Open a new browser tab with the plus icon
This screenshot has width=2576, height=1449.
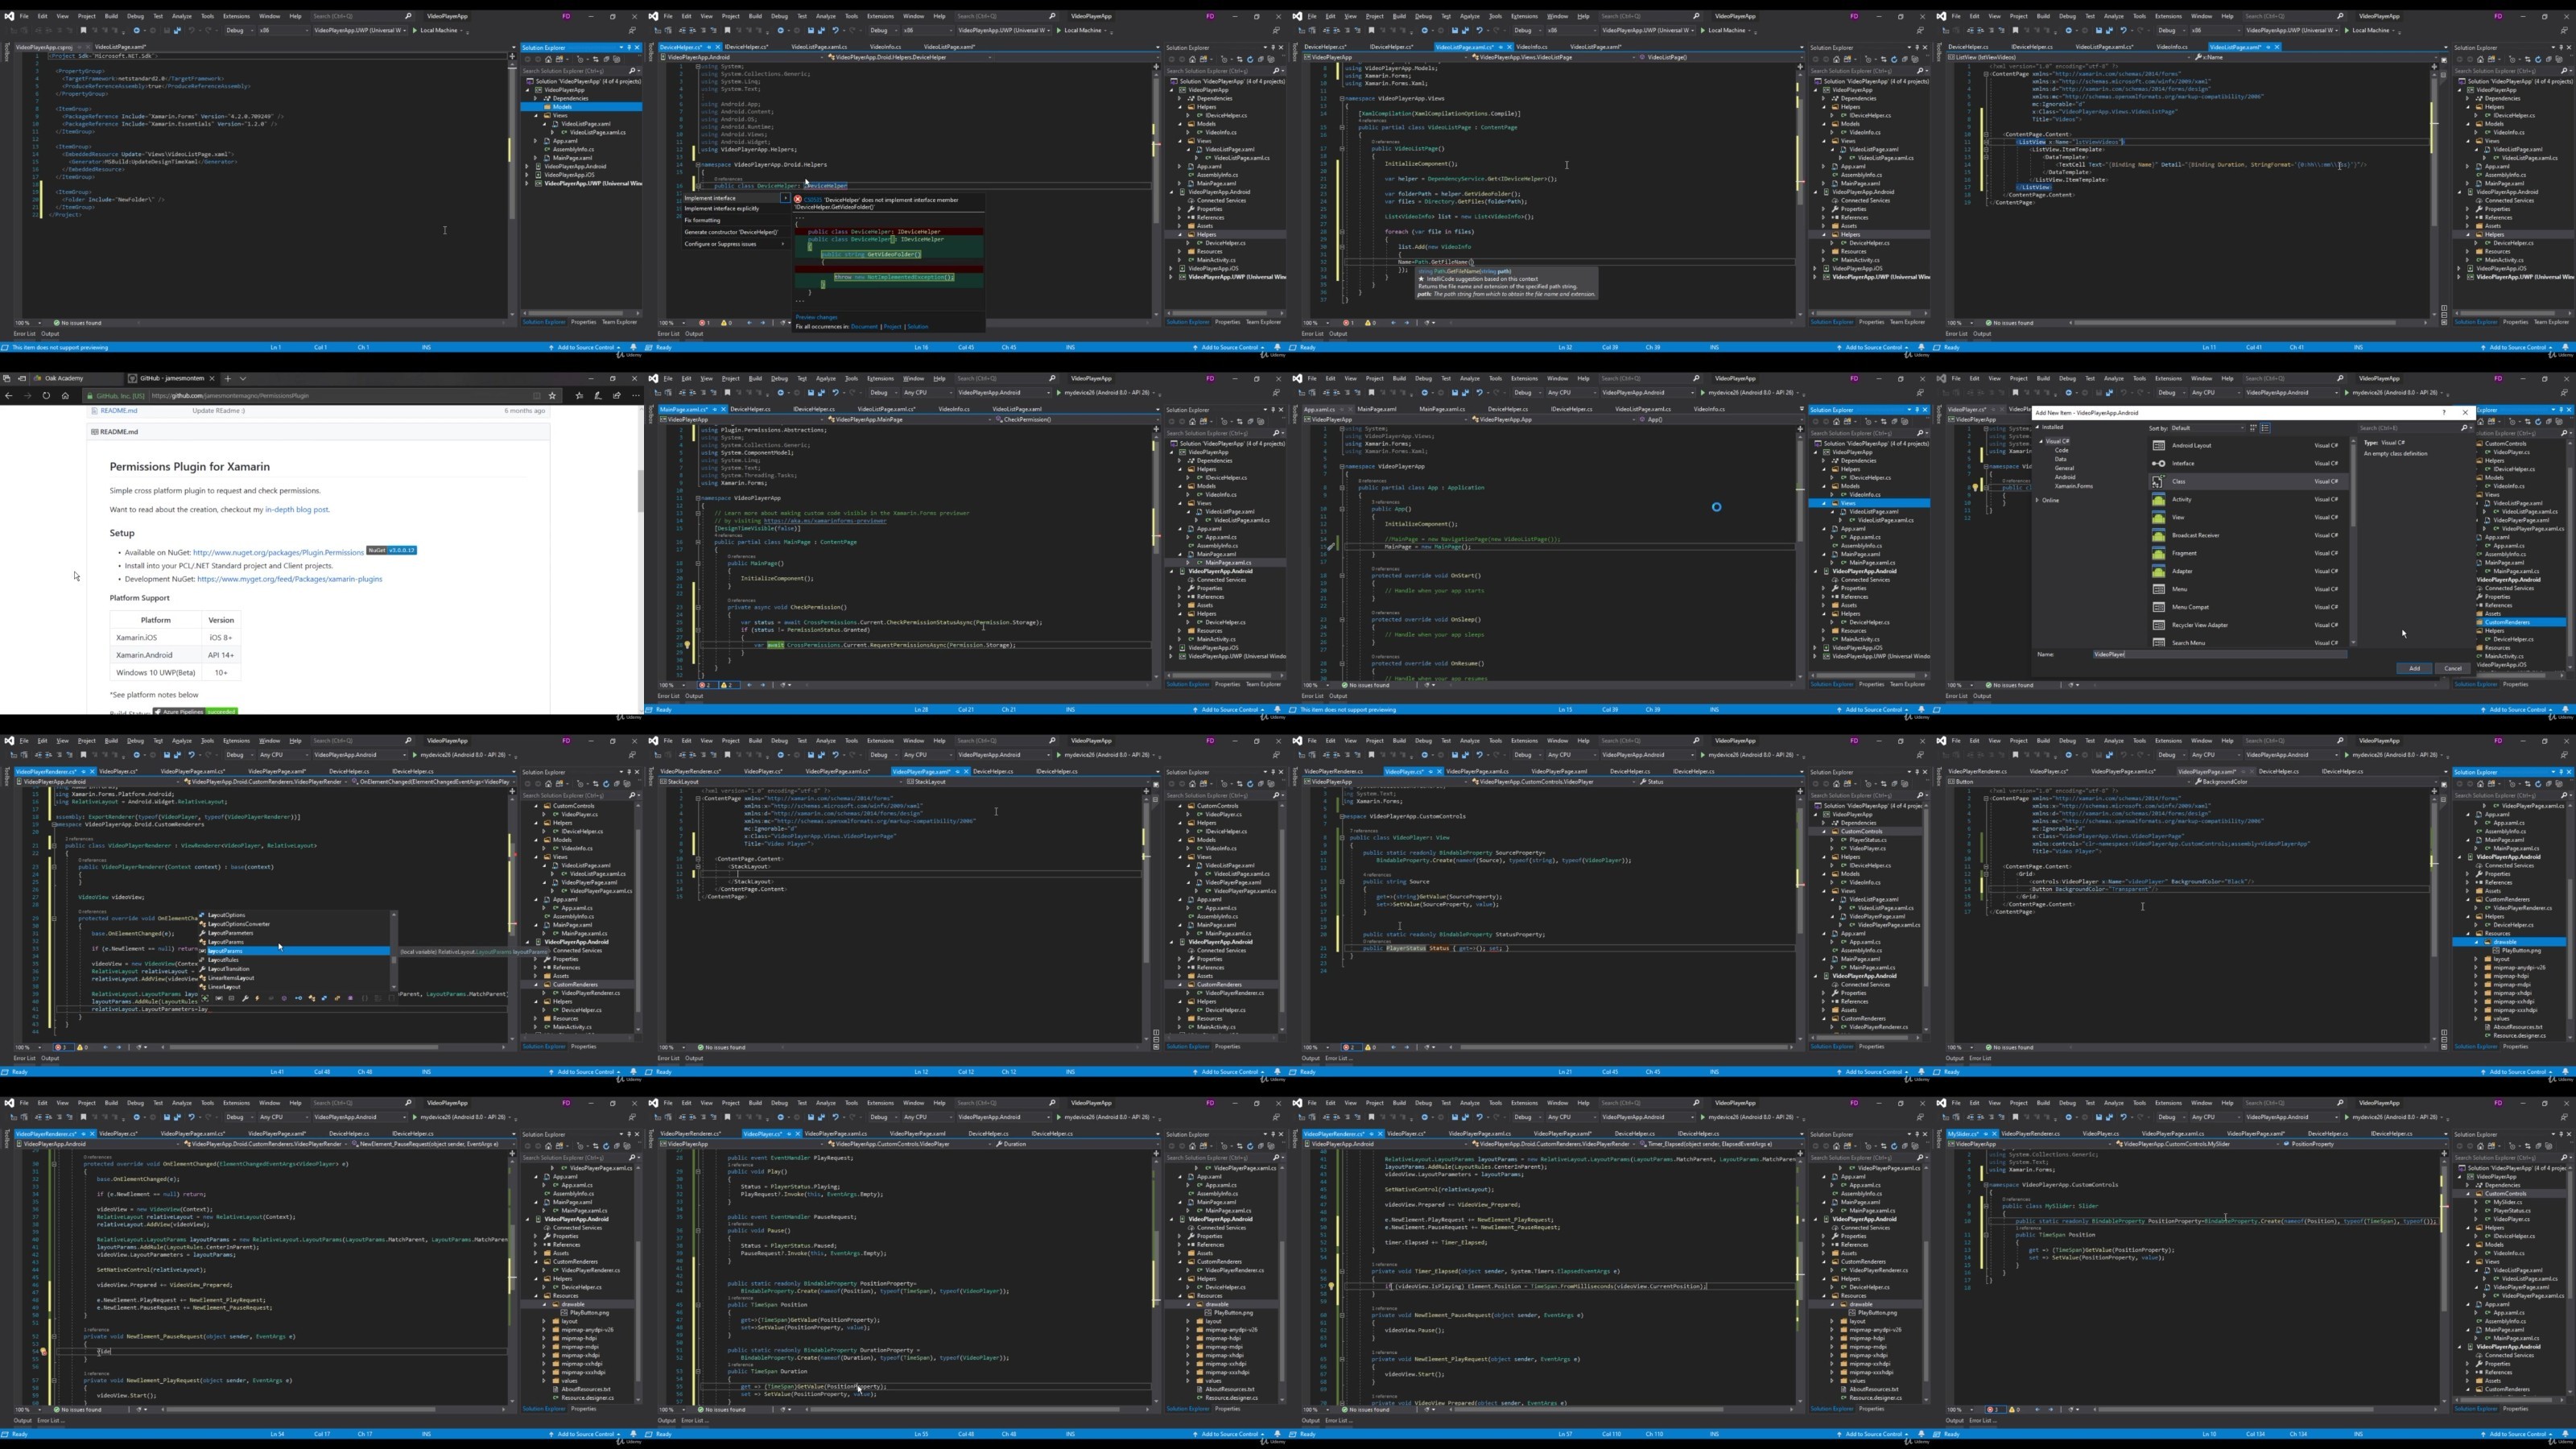228,378
